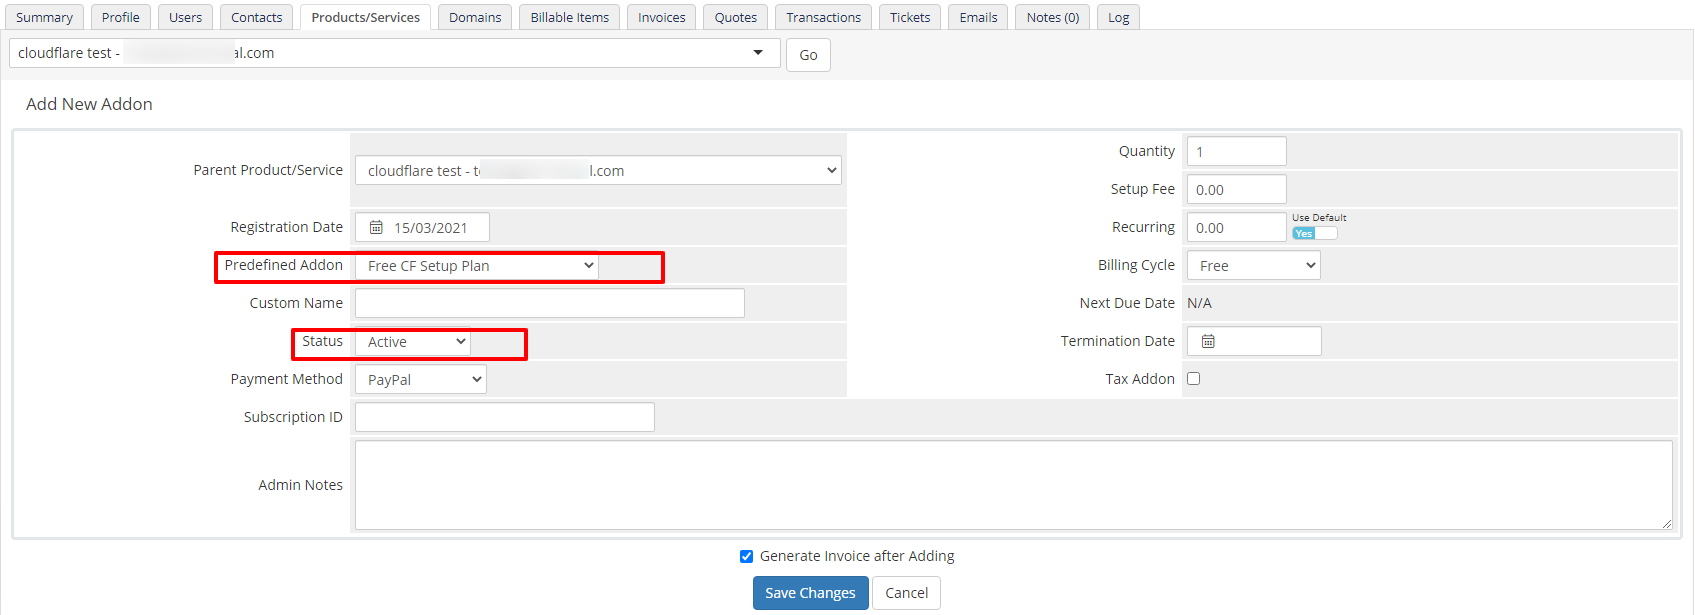Open the Parent Product/Service dropdown
This screenshot has width=1695, height=615.
click(598, 171)
